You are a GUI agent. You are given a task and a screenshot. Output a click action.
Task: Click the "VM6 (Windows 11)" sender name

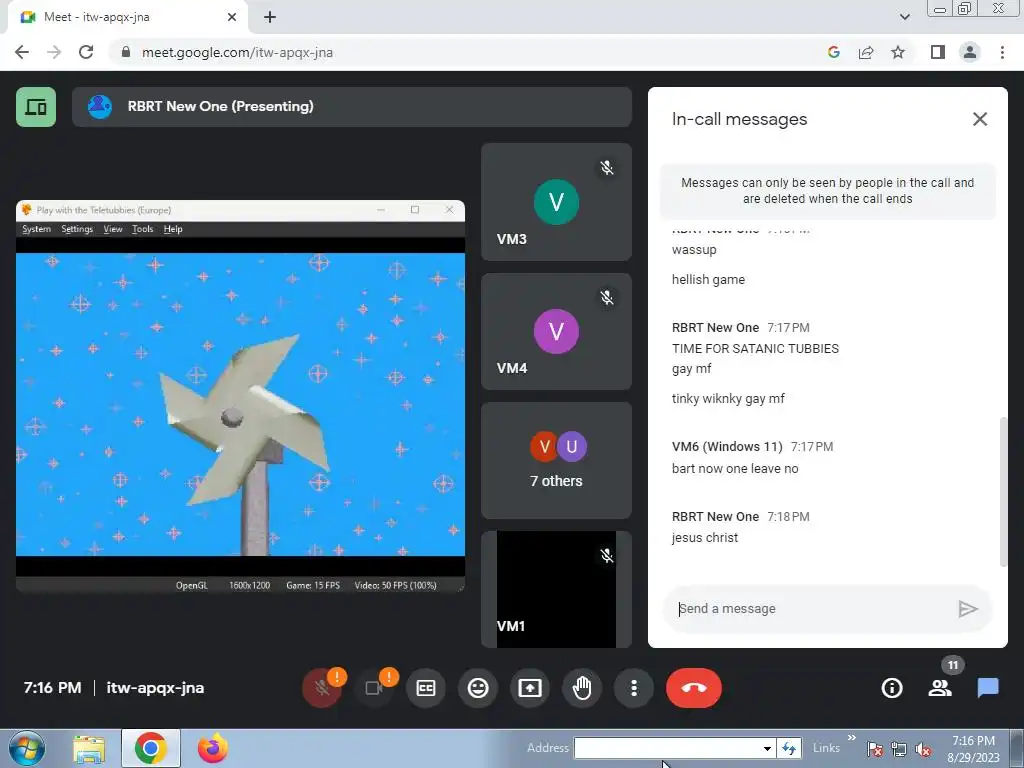tap(727, 447)
